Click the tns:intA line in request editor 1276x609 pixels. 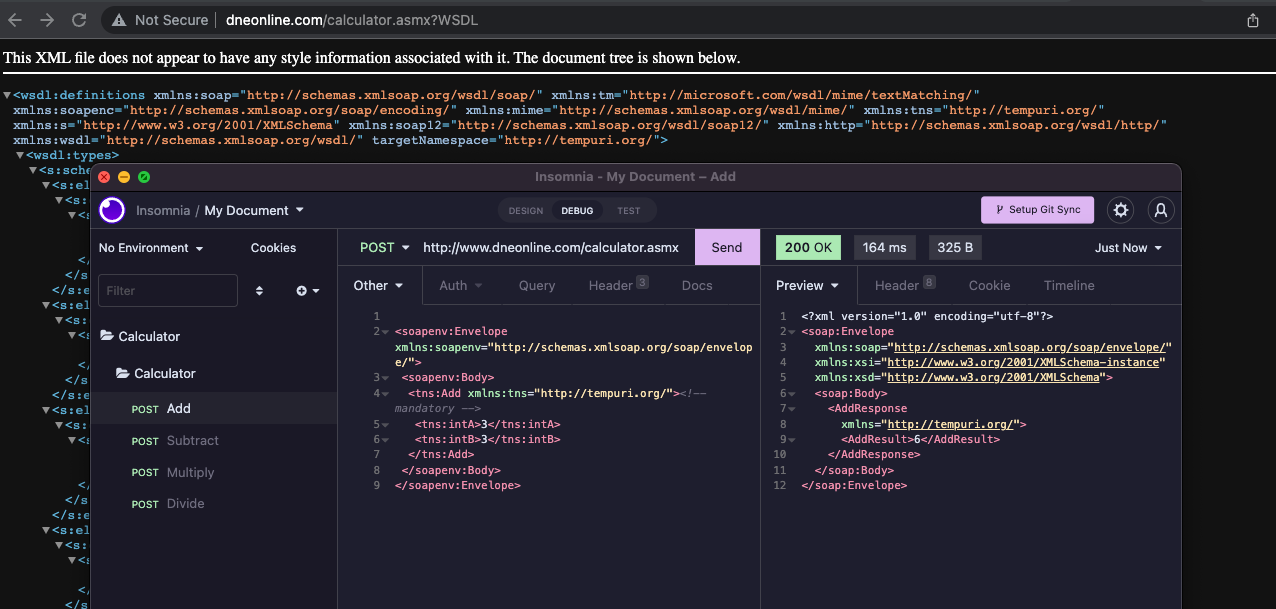[487, 425]
